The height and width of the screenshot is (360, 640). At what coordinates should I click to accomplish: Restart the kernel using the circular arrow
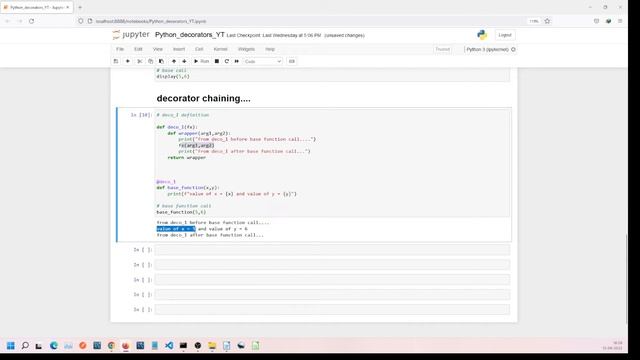[x=227, y=61]
